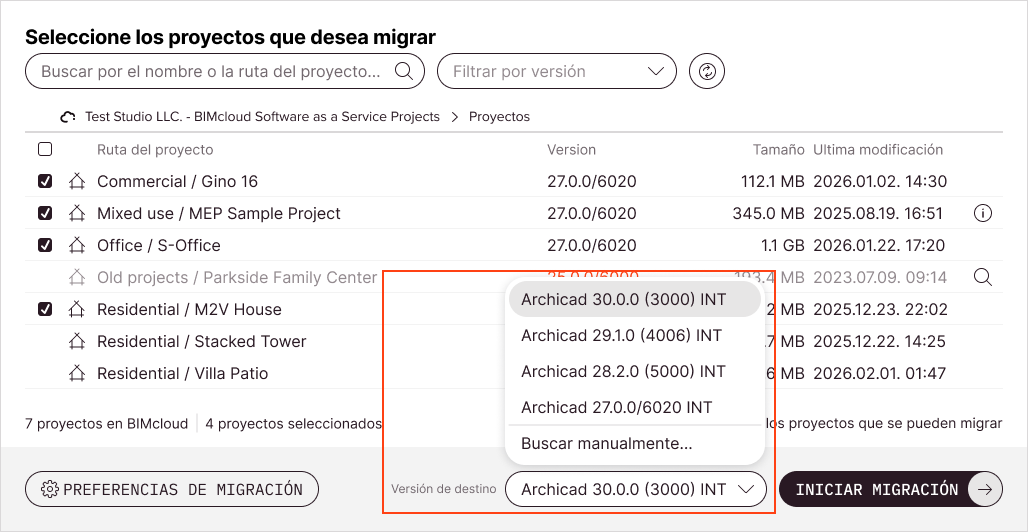Click house icon beside Mixed use / MEP Sample Project
The width and height of the screenshot is (1028, 532).
[x=77, y=213]
